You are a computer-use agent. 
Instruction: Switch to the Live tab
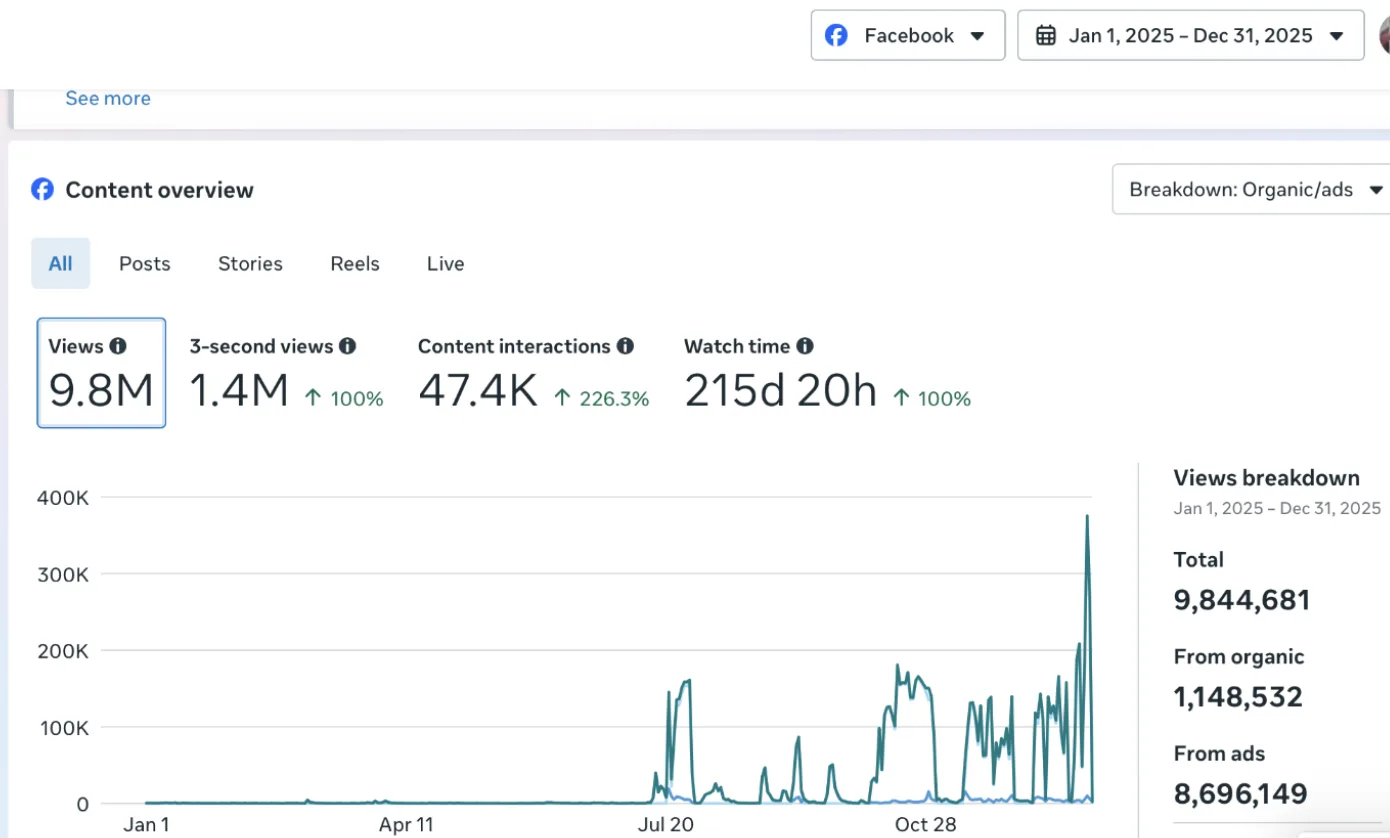445,263
